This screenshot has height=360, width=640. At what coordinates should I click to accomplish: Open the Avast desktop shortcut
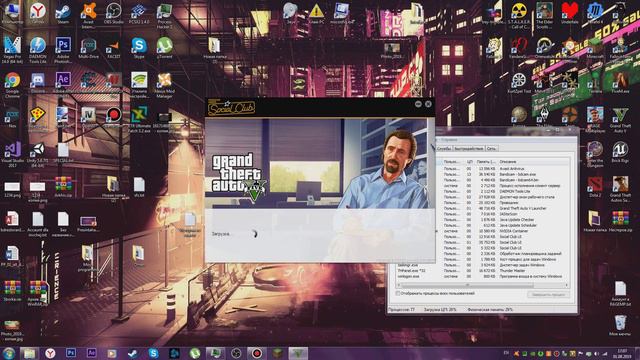click(x=88, y=14)
